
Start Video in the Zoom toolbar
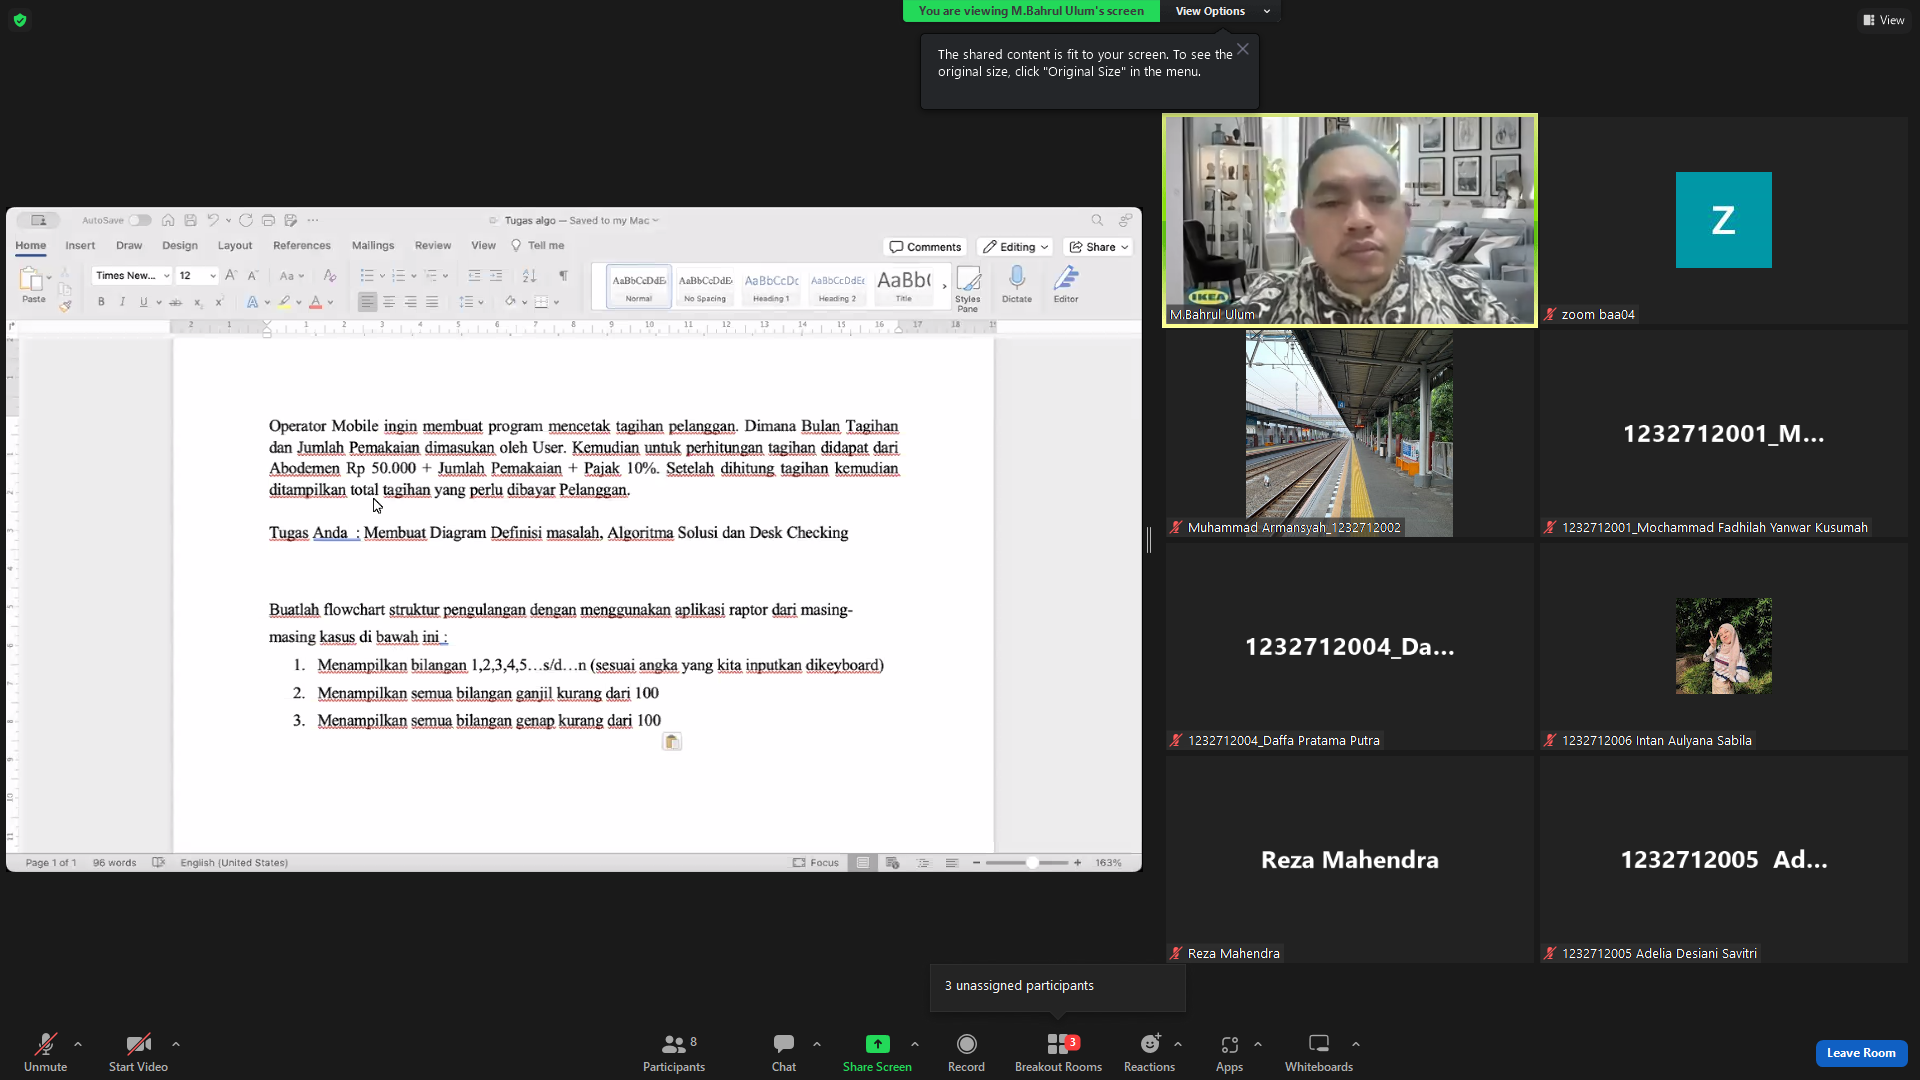tap(138, 1052)
